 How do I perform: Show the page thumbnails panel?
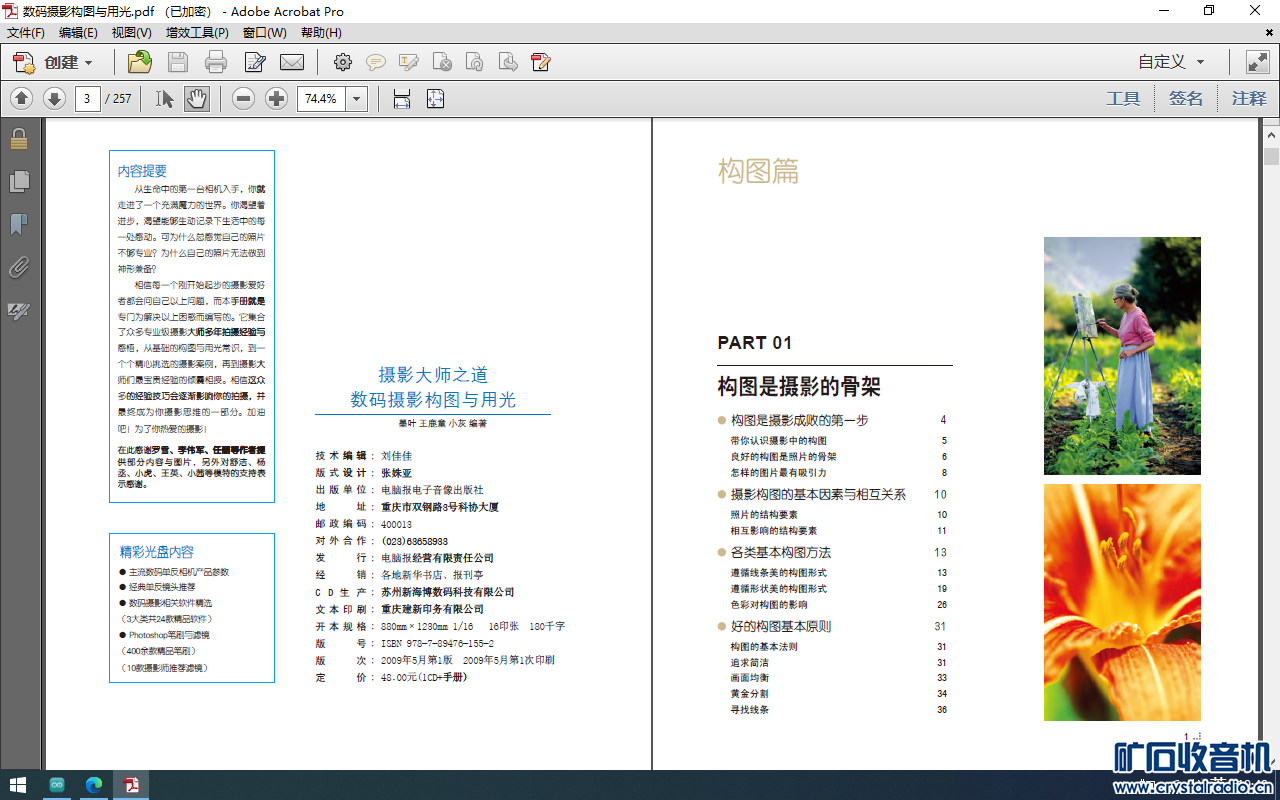click(19, 181)
